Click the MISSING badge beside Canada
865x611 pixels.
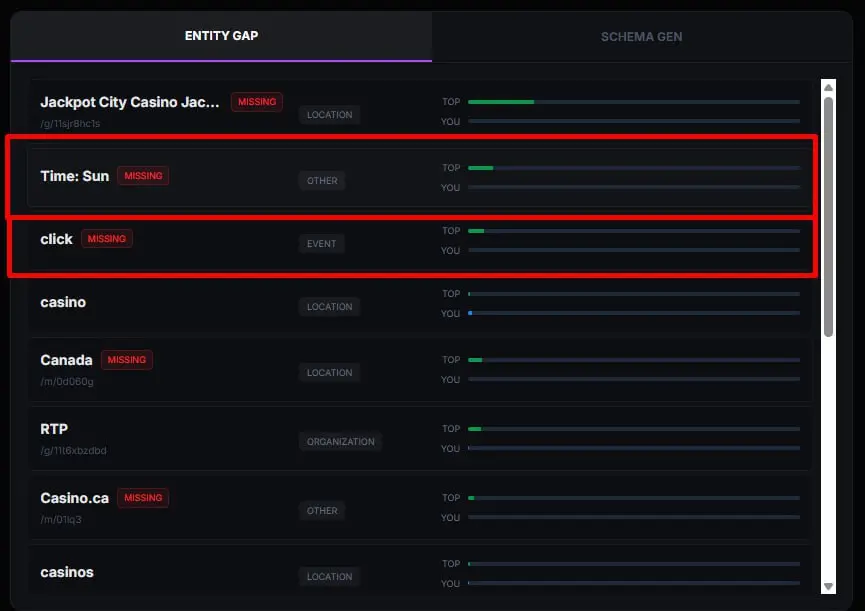coord(127,360)
